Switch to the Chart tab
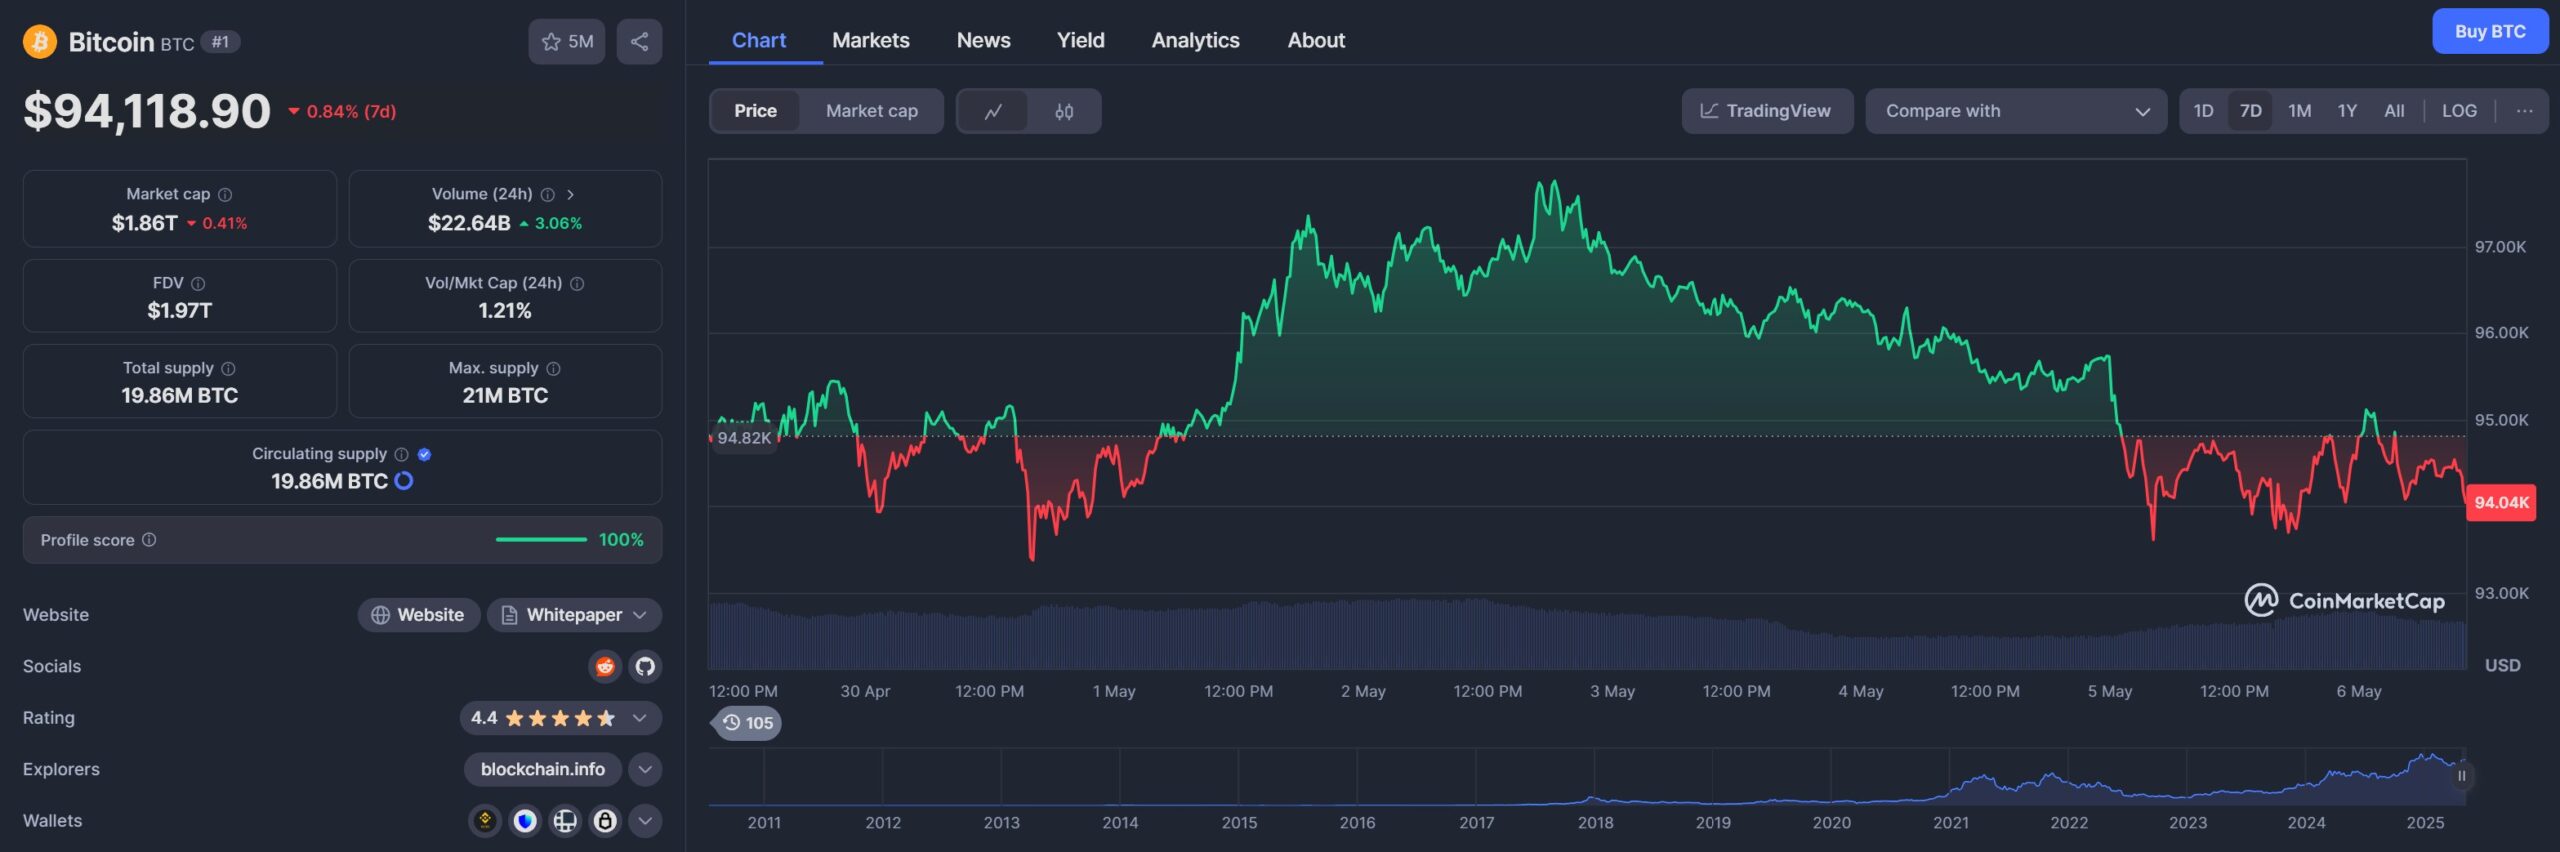 click(x=759, y=40)
